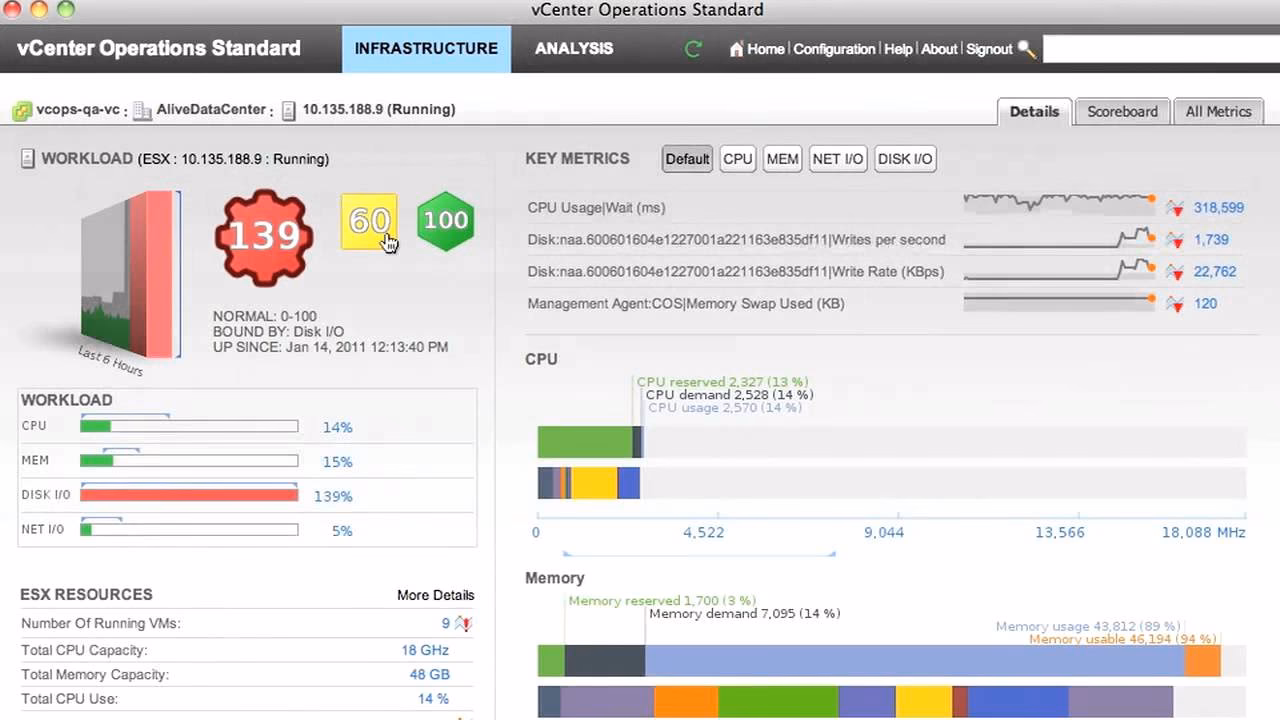
Task: Enable the CPU key metrics filter
Action: coord(737,158)
